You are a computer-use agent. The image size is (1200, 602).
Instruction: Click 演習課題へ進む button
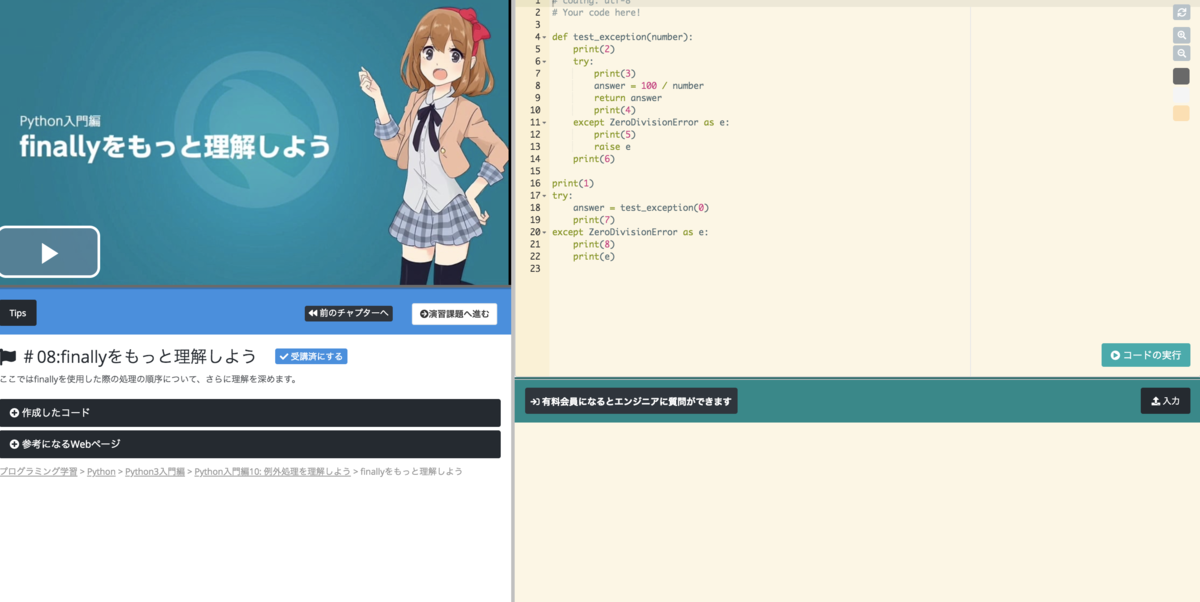pyautogui.click(x=454, y=313)
